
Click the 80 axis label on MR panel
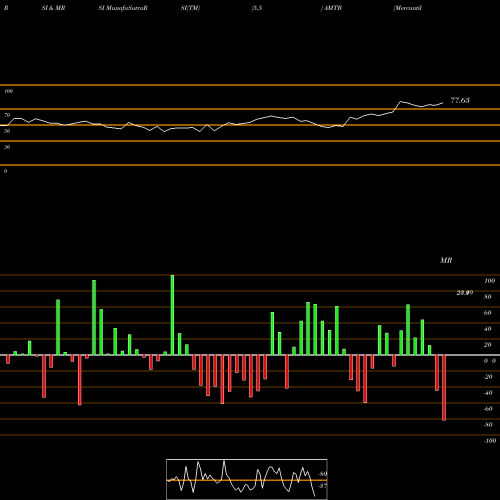point(488,297)
